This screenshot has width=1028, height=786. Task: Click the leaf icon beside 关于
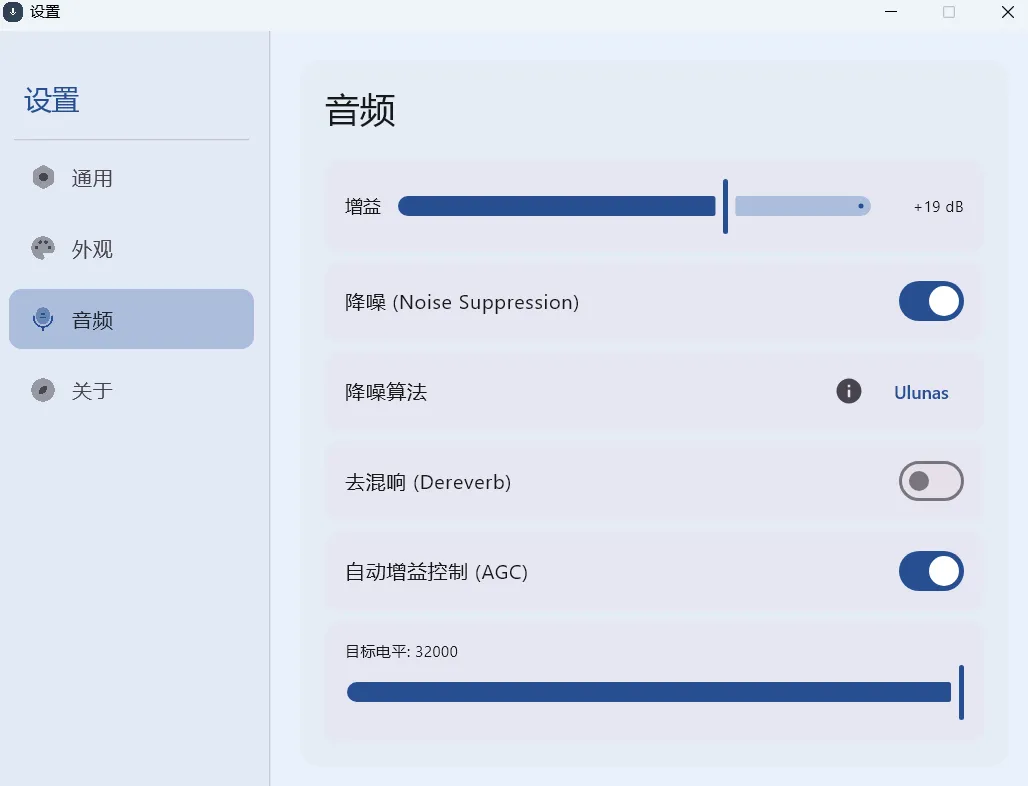click(43, 390)
